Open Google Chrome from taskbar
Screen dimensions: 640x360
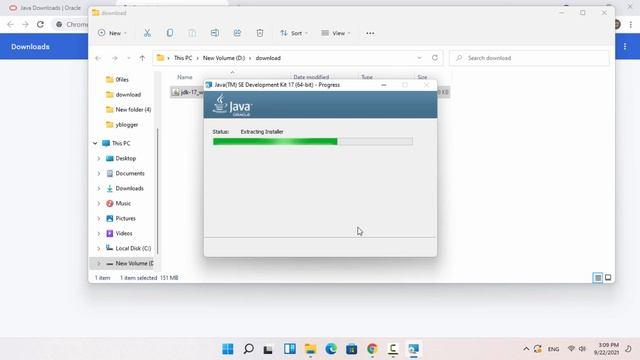[x=372, y=349]
